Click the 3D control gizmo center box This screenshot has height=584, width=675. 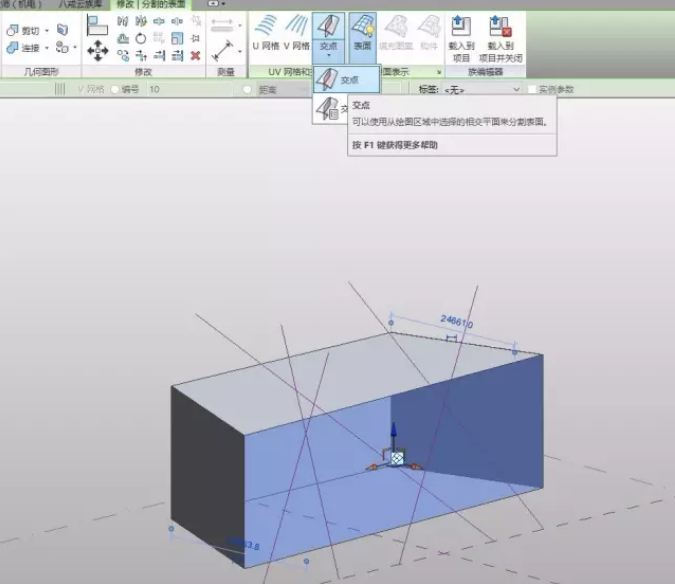tap(397, 458)
